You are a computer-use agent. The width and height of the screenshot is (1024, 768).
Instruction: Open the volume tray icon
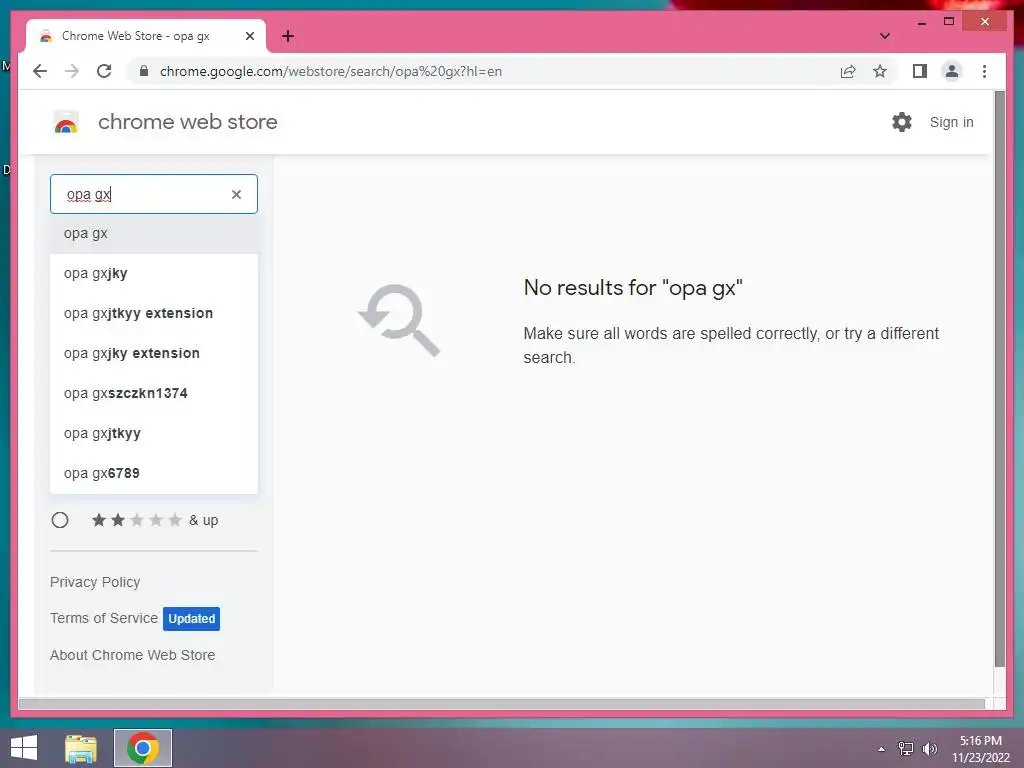point(929,749)
